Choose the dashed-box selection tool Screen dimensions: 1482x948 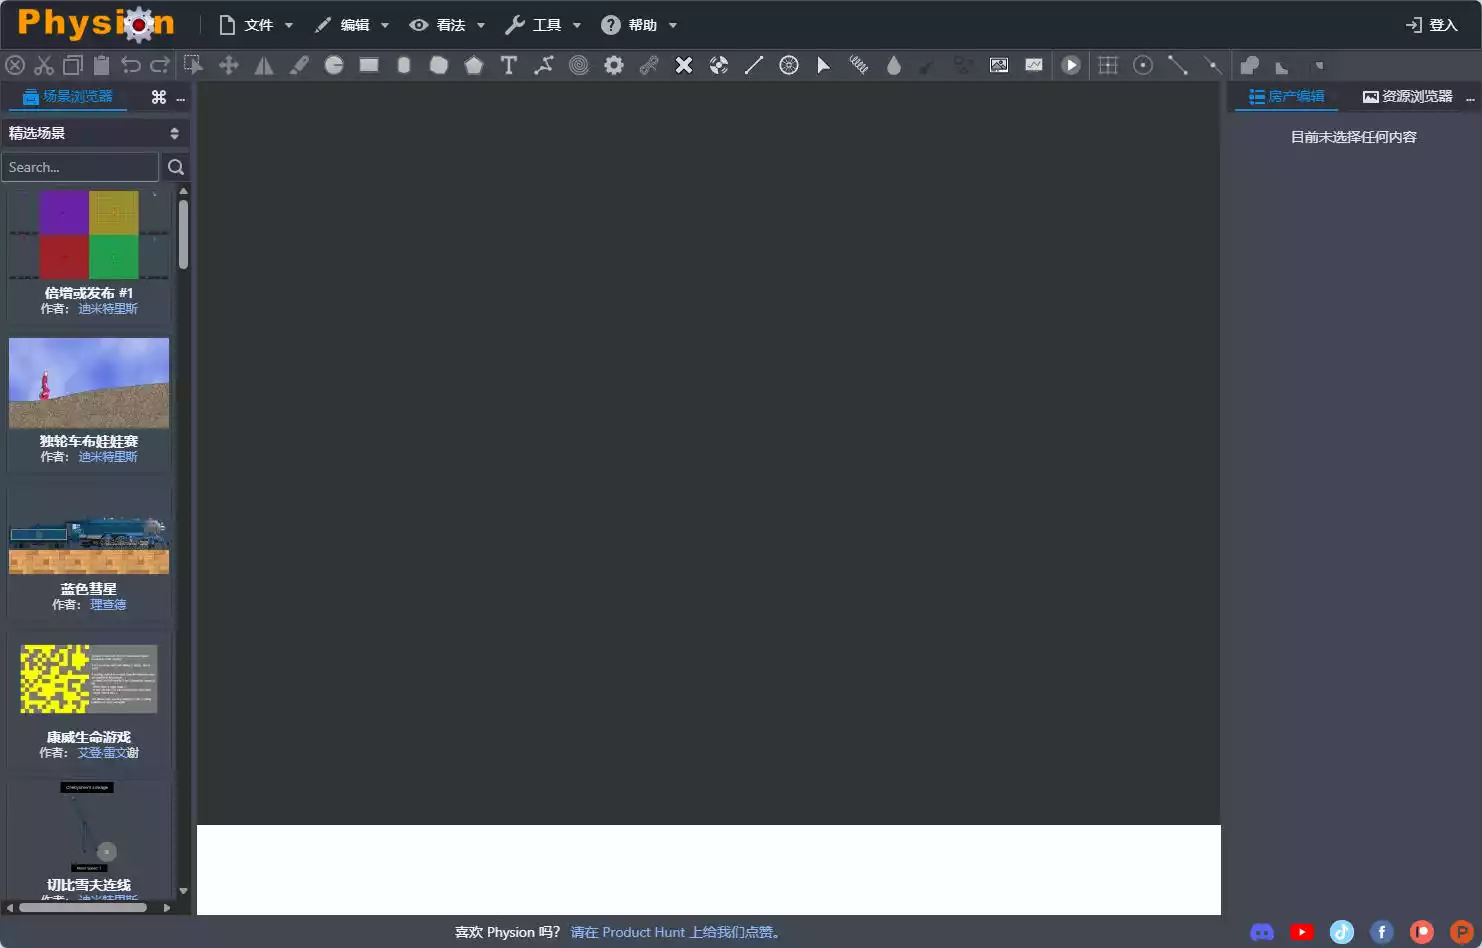point(194,65)
